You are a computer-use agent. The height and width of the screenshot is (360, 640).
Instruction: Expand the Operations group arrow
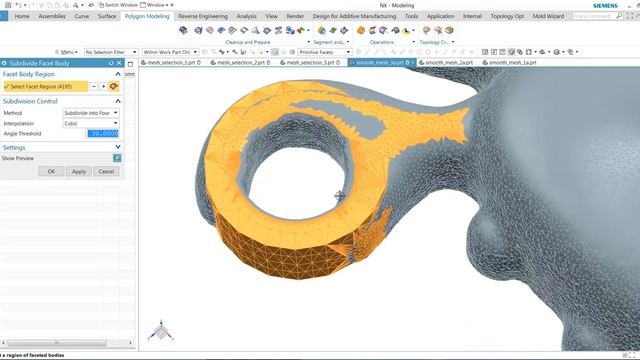click(x=413, y=42)
